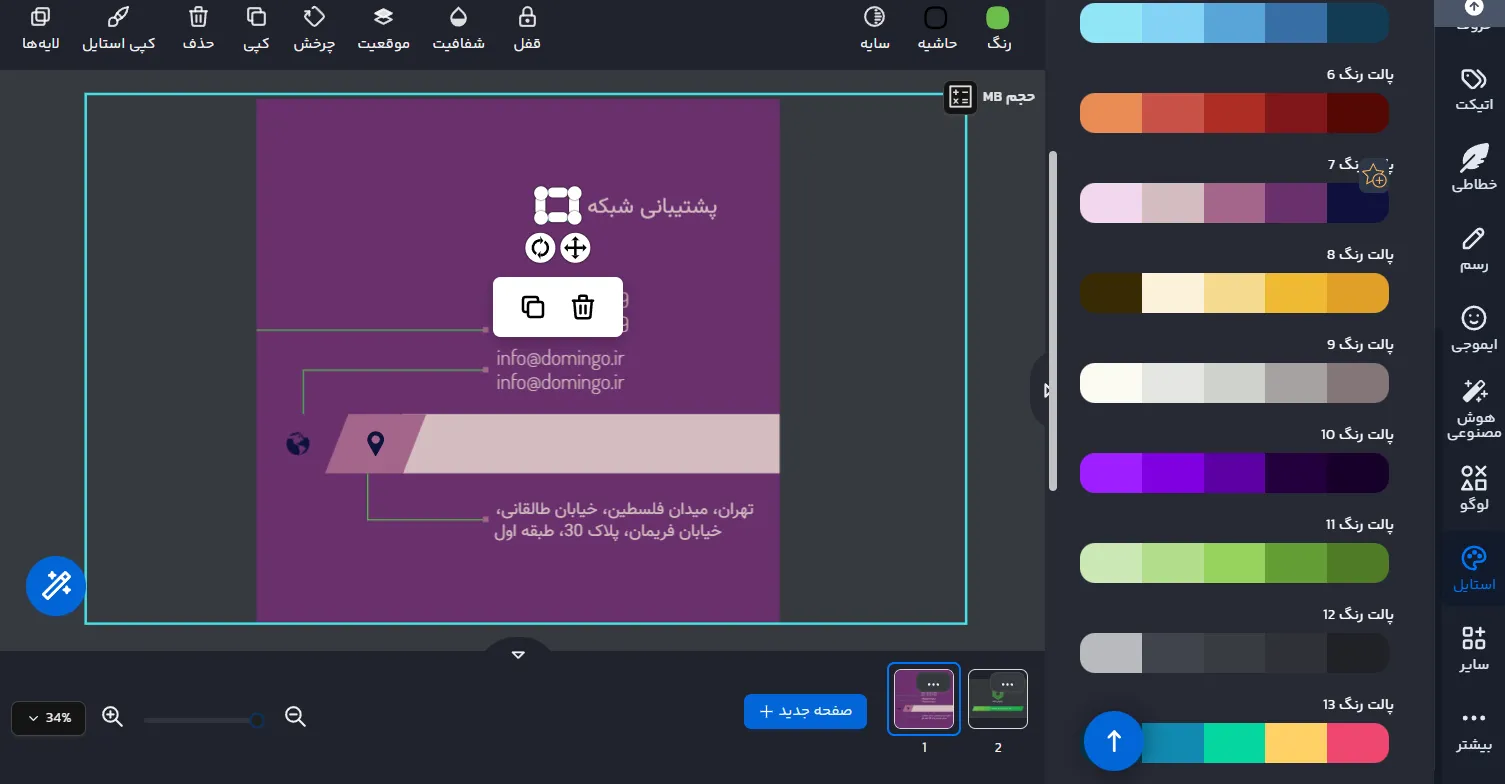Click the New Page (صفحه جدید) button

point(805,711)
